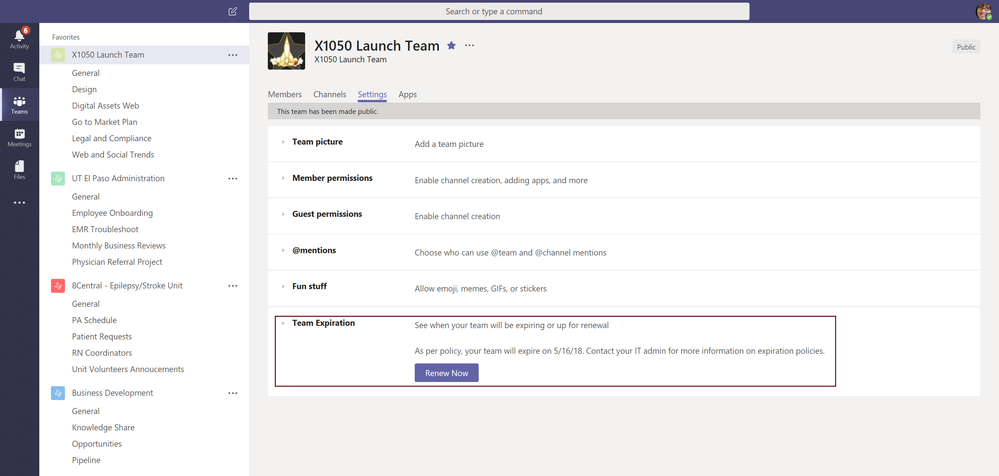
Task: Open the RN Coordinators channel
Action: pyautogui.click(x=102, y=352)
